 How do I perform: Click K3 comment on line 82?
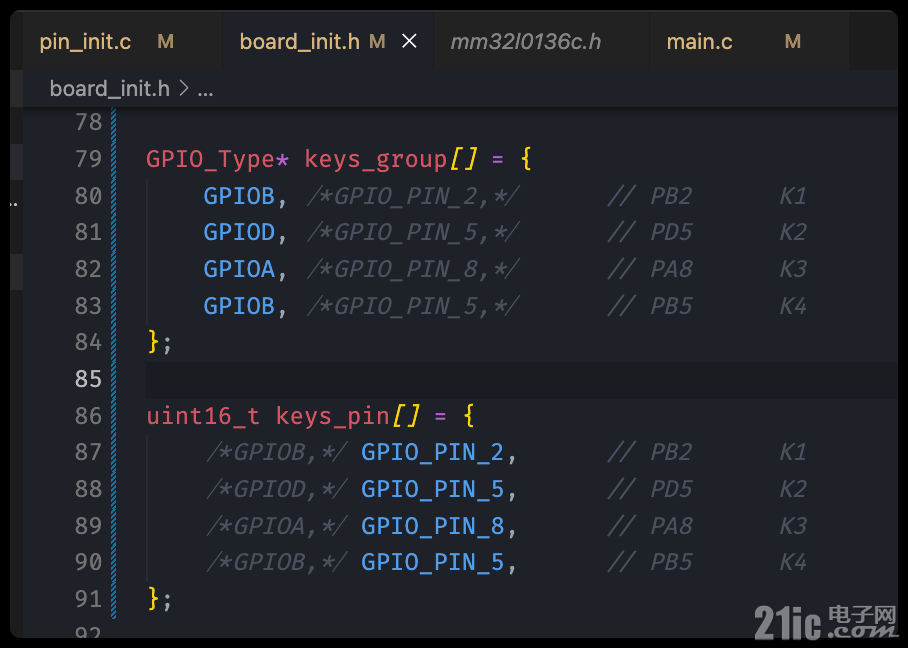[x=793, y=269]
